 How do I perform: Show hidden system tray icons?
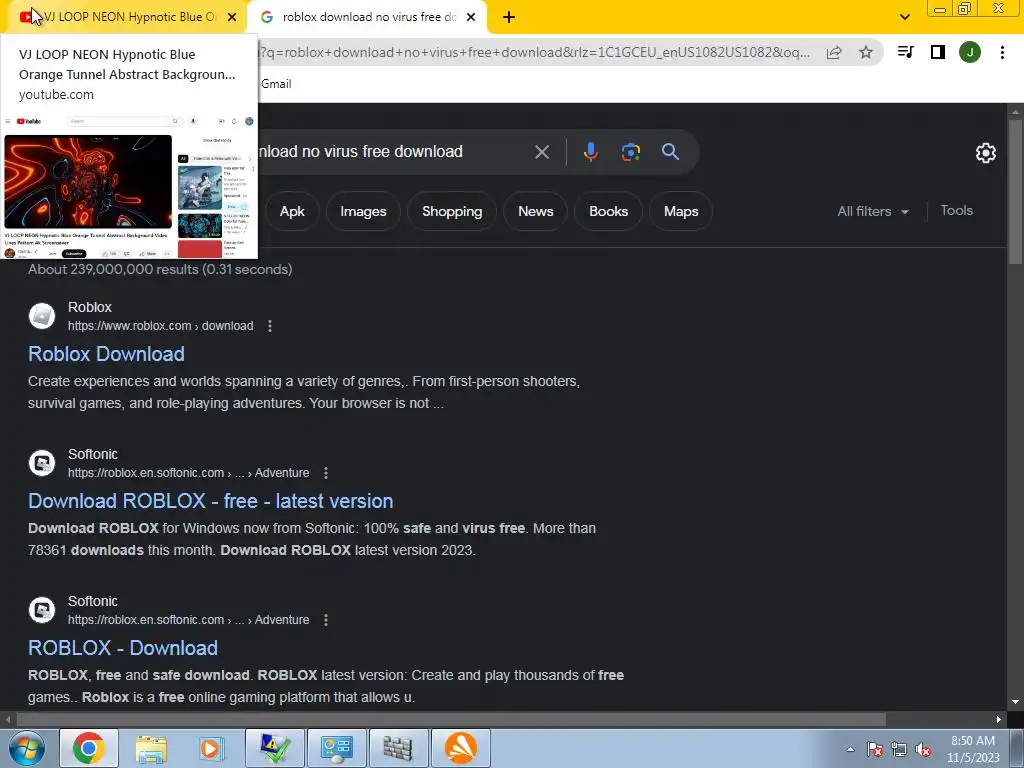(850, 749)
